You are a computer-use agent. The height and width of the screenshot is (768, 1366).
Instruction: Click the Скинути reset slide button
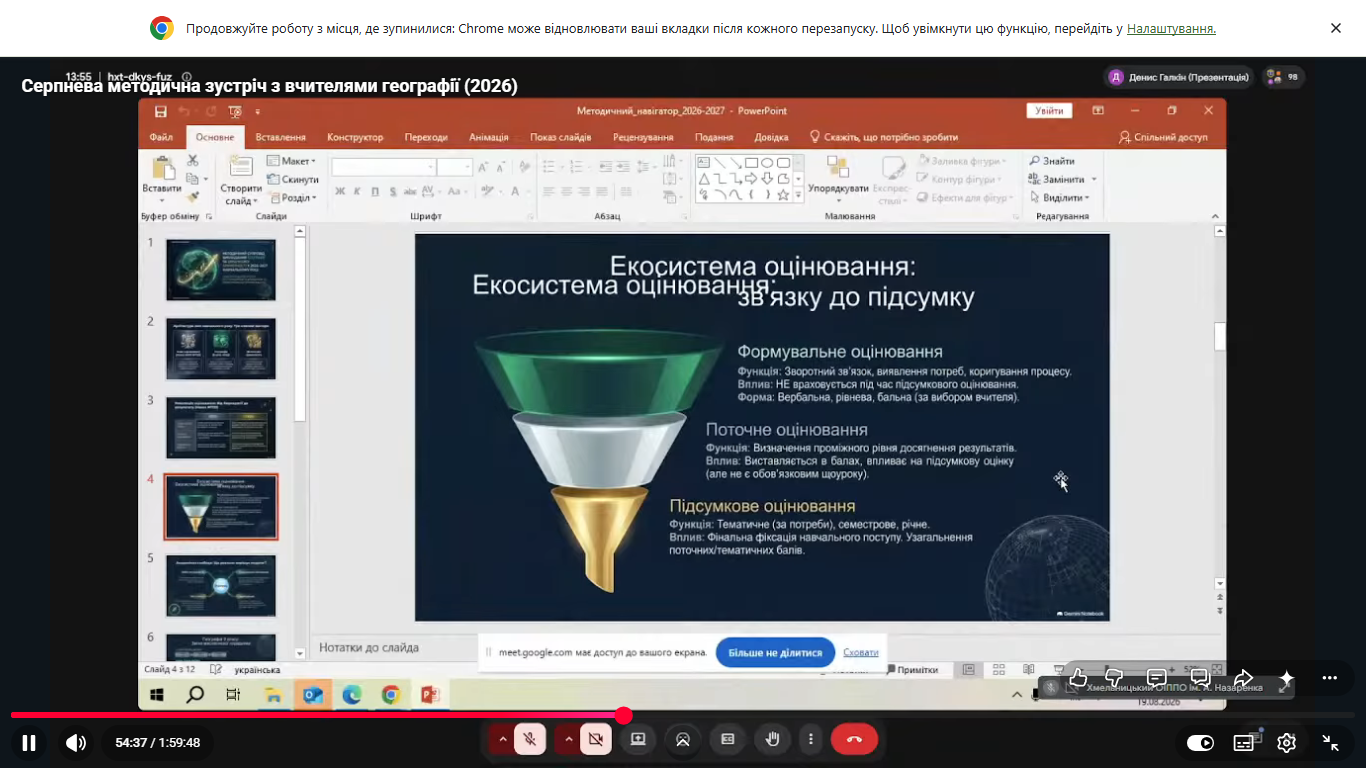click(293, 179)
